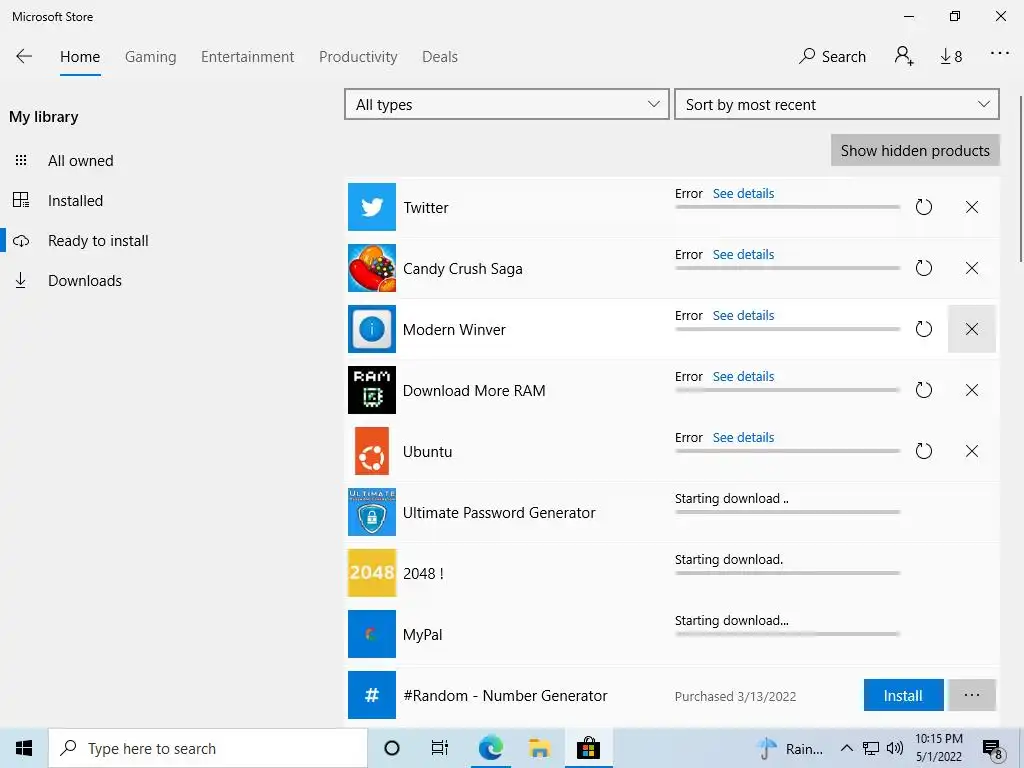Open the Modern Winver app icon
This screenshot has width=1024, height=768.
(x=372, y=329)
